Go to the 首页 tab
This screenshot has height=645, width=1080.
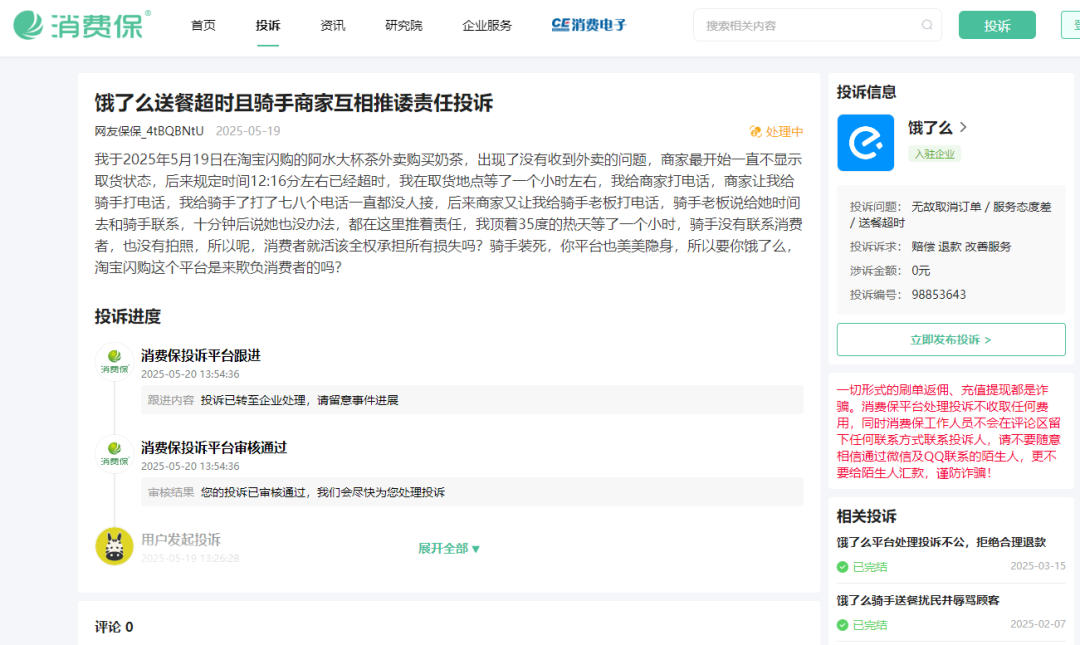(203, 25)
